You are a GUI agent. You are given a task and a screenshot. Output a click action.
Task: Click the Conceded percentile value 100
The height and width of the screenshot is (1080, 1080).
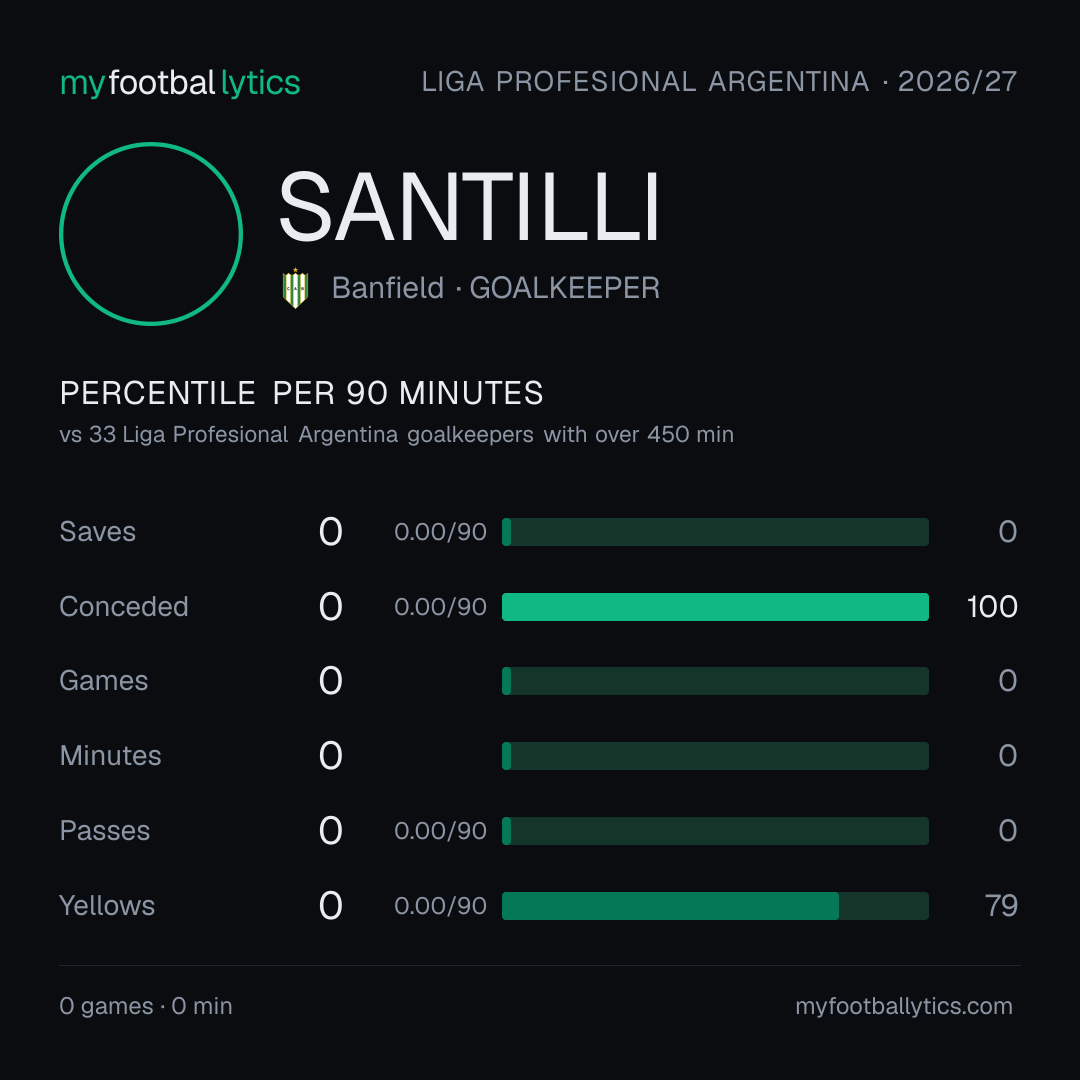[992, 607]
